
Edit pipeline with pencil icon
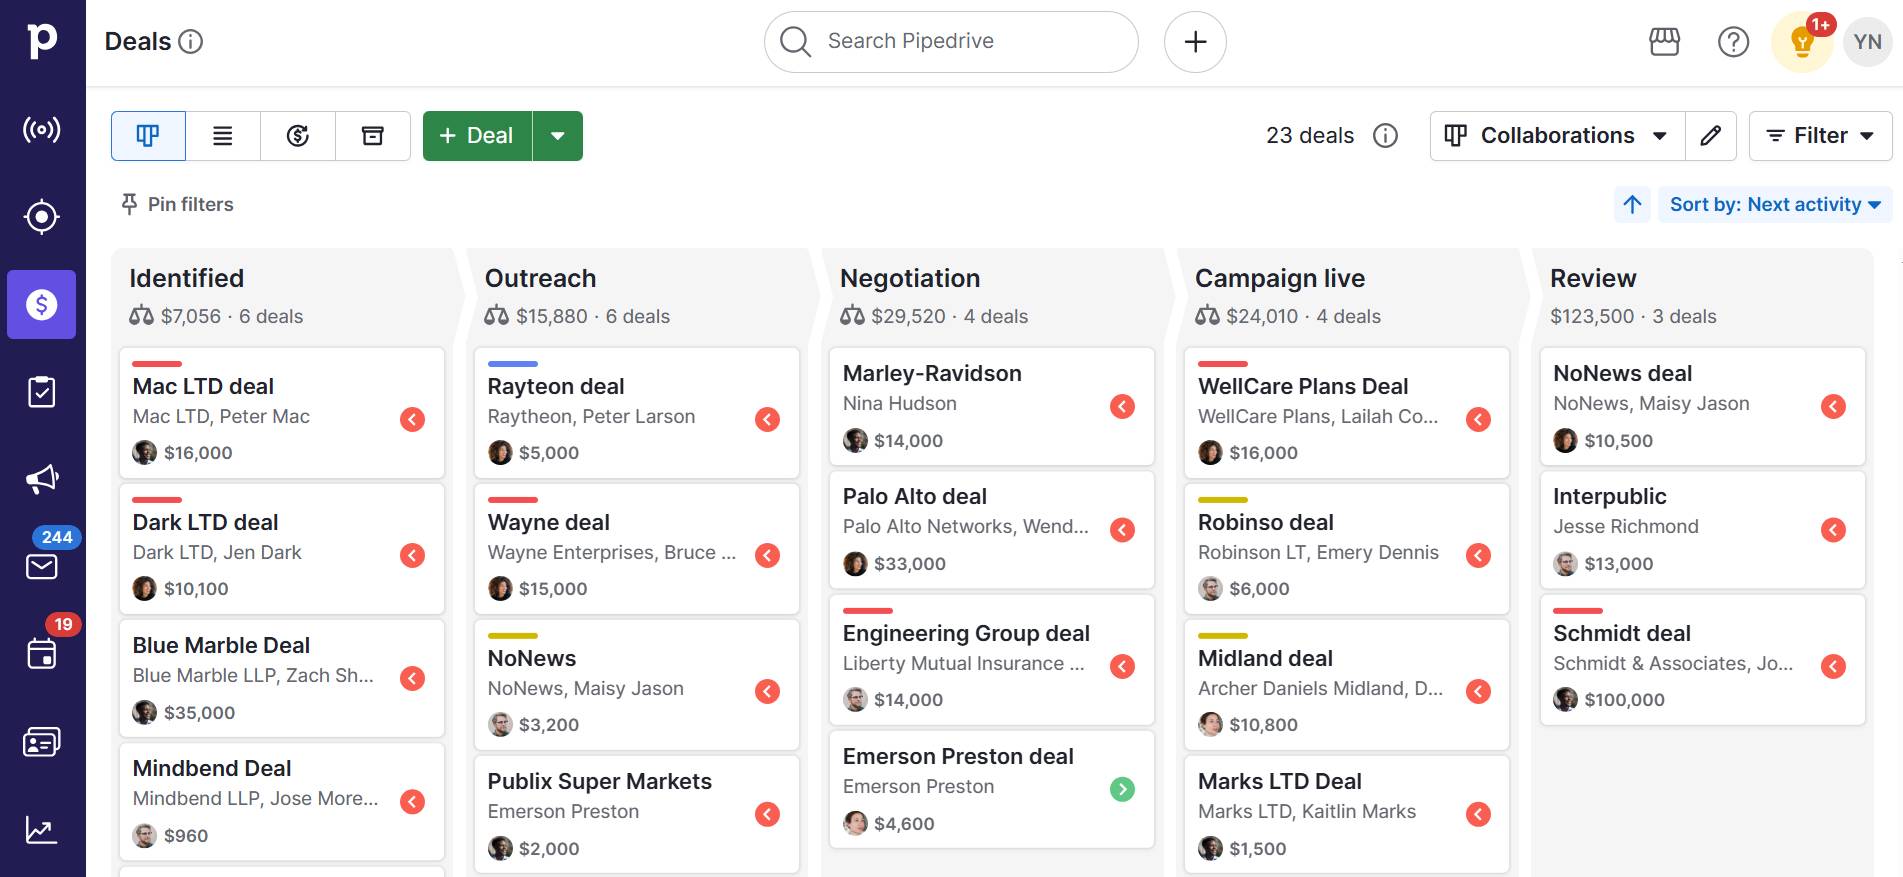click(1711, 136)
